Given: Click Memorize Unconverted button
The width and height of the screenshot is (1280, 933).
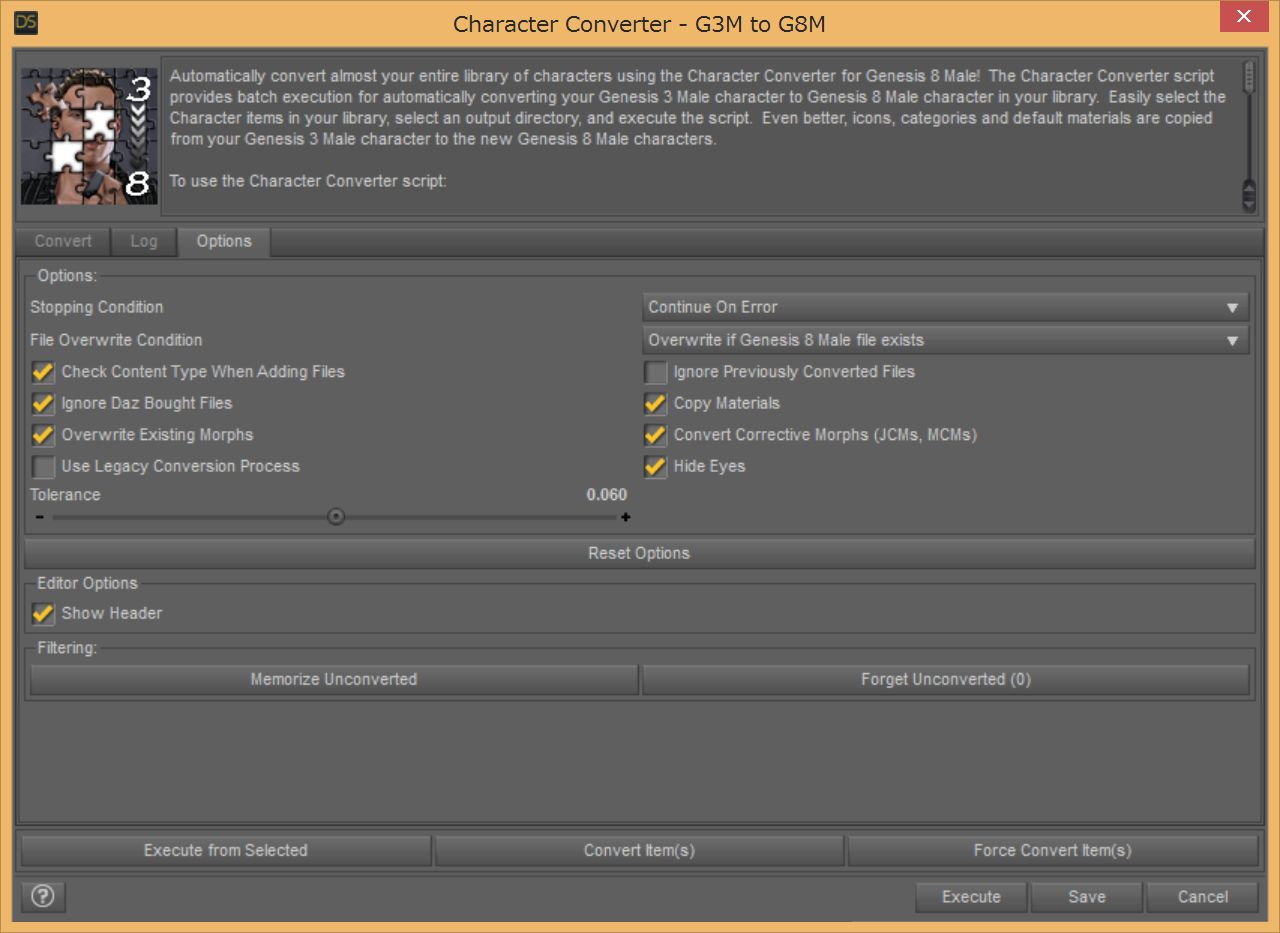Looking at the screenshot, I should (334, 679).
